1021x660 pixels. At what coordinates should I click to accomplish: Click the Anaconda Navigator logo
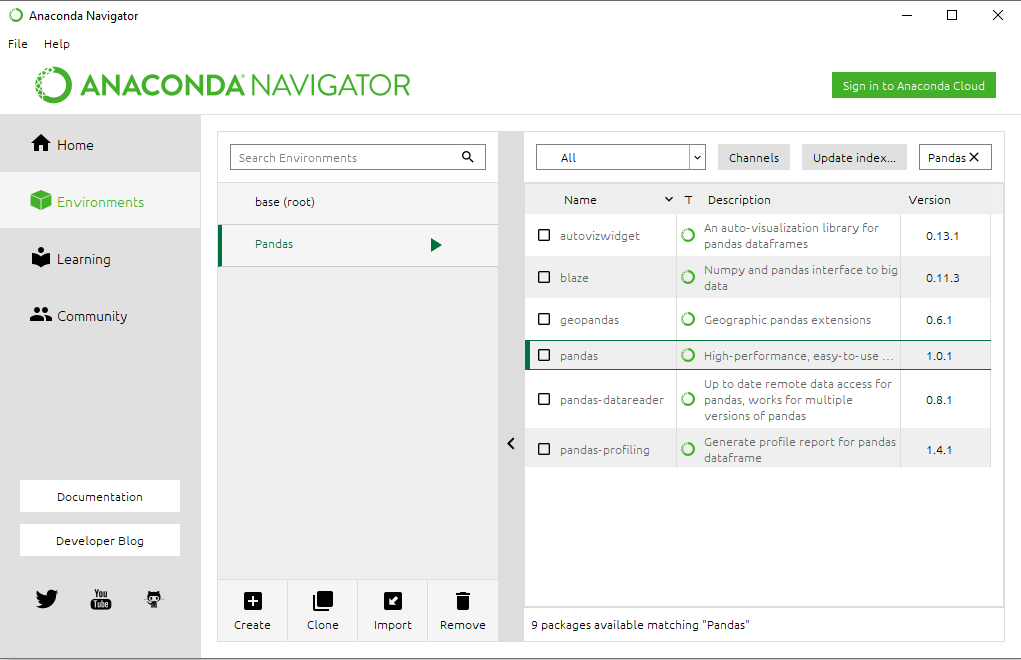tap(222, 85)
